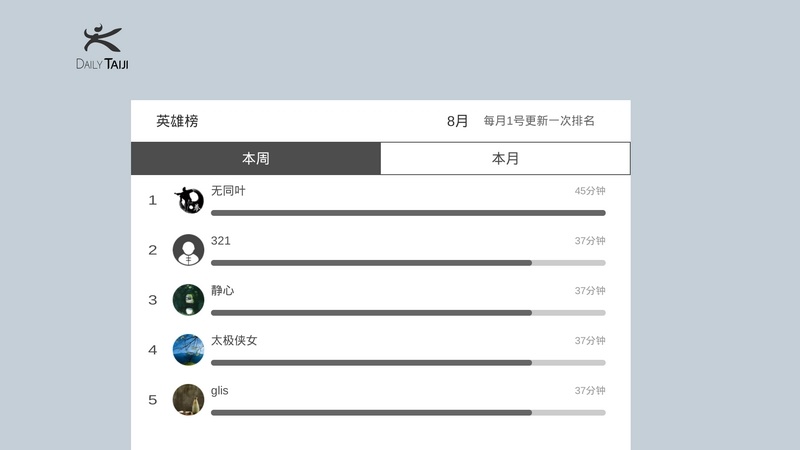
Task: Click the 英雄榜 leaderboard title
Action: point(177,121)
